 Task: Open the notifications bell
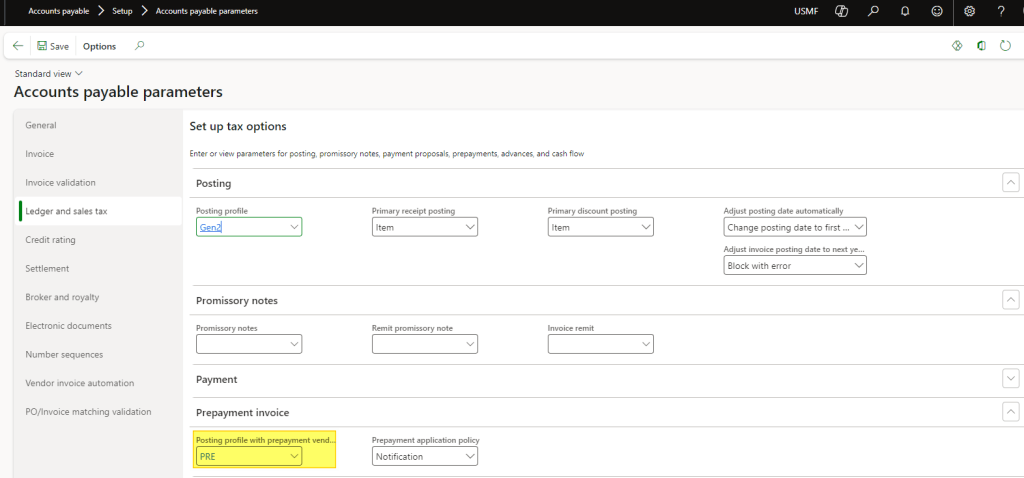pyautogui.click(x=905, y=11)
